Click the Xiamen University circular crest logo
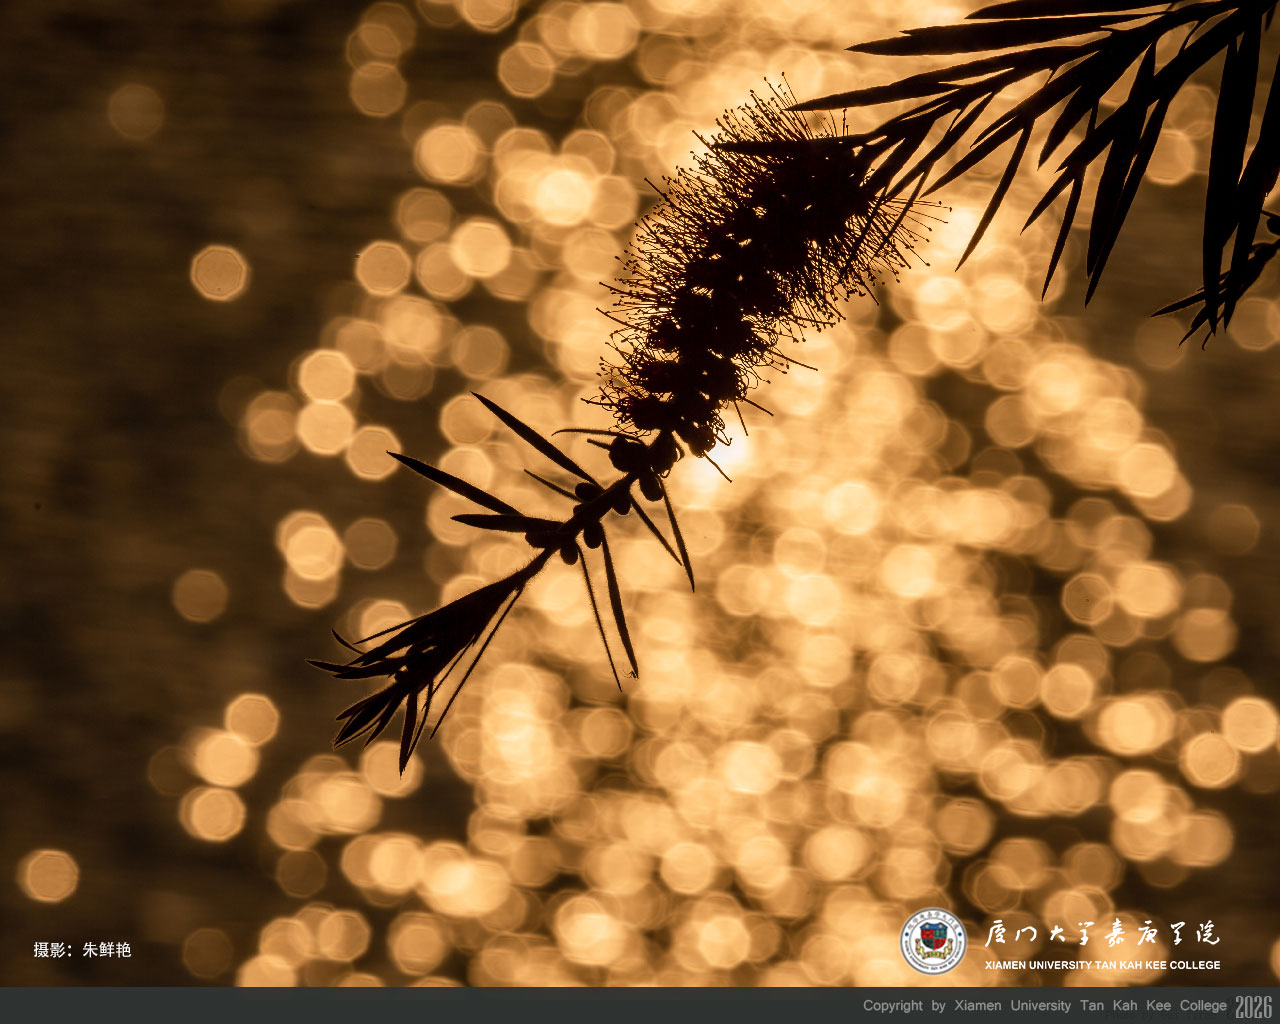This screenshot has height=1024, width=1280. [932, 942]
